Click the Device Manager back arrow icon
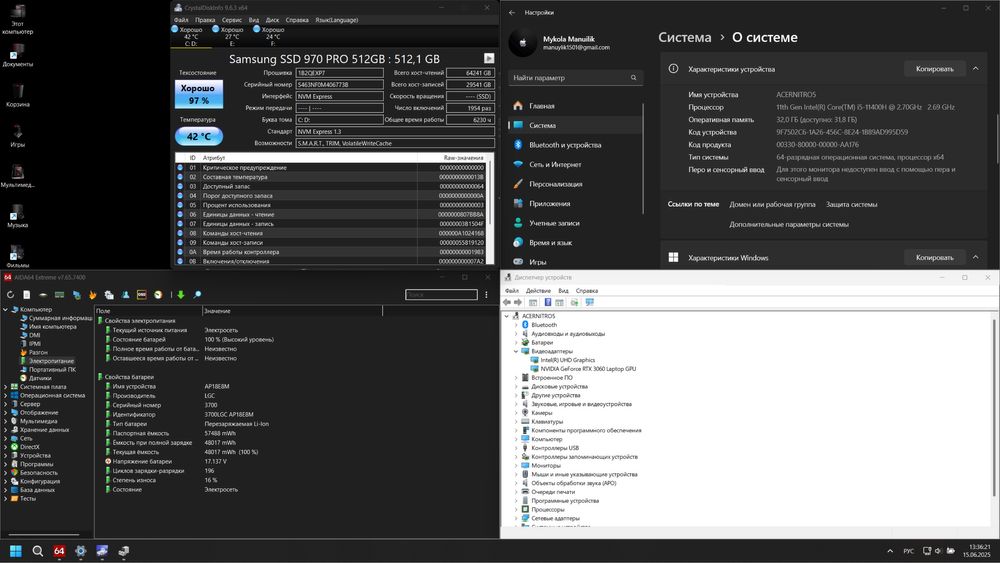The width and height of the screenshot is (1000, 563). [507, 302]
